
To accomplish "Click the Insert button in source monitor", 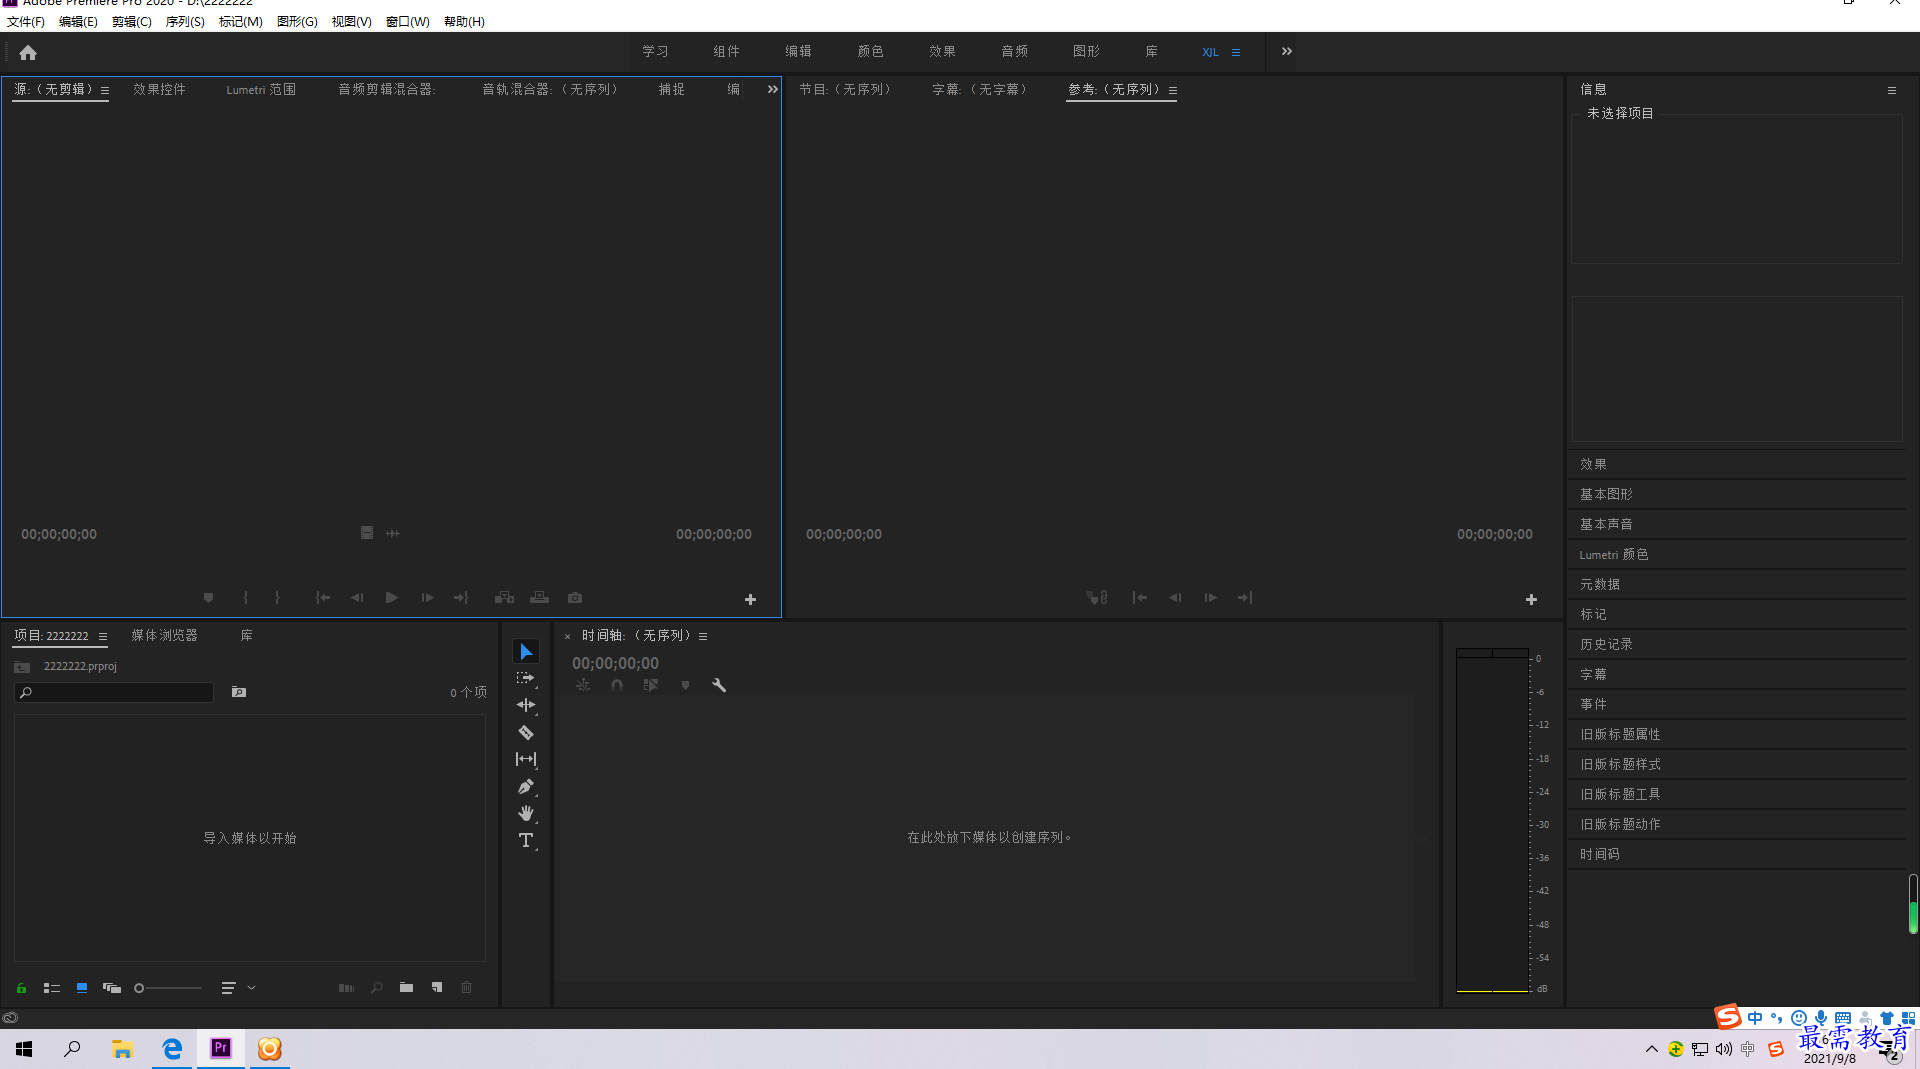I will [x=504, y=598].
